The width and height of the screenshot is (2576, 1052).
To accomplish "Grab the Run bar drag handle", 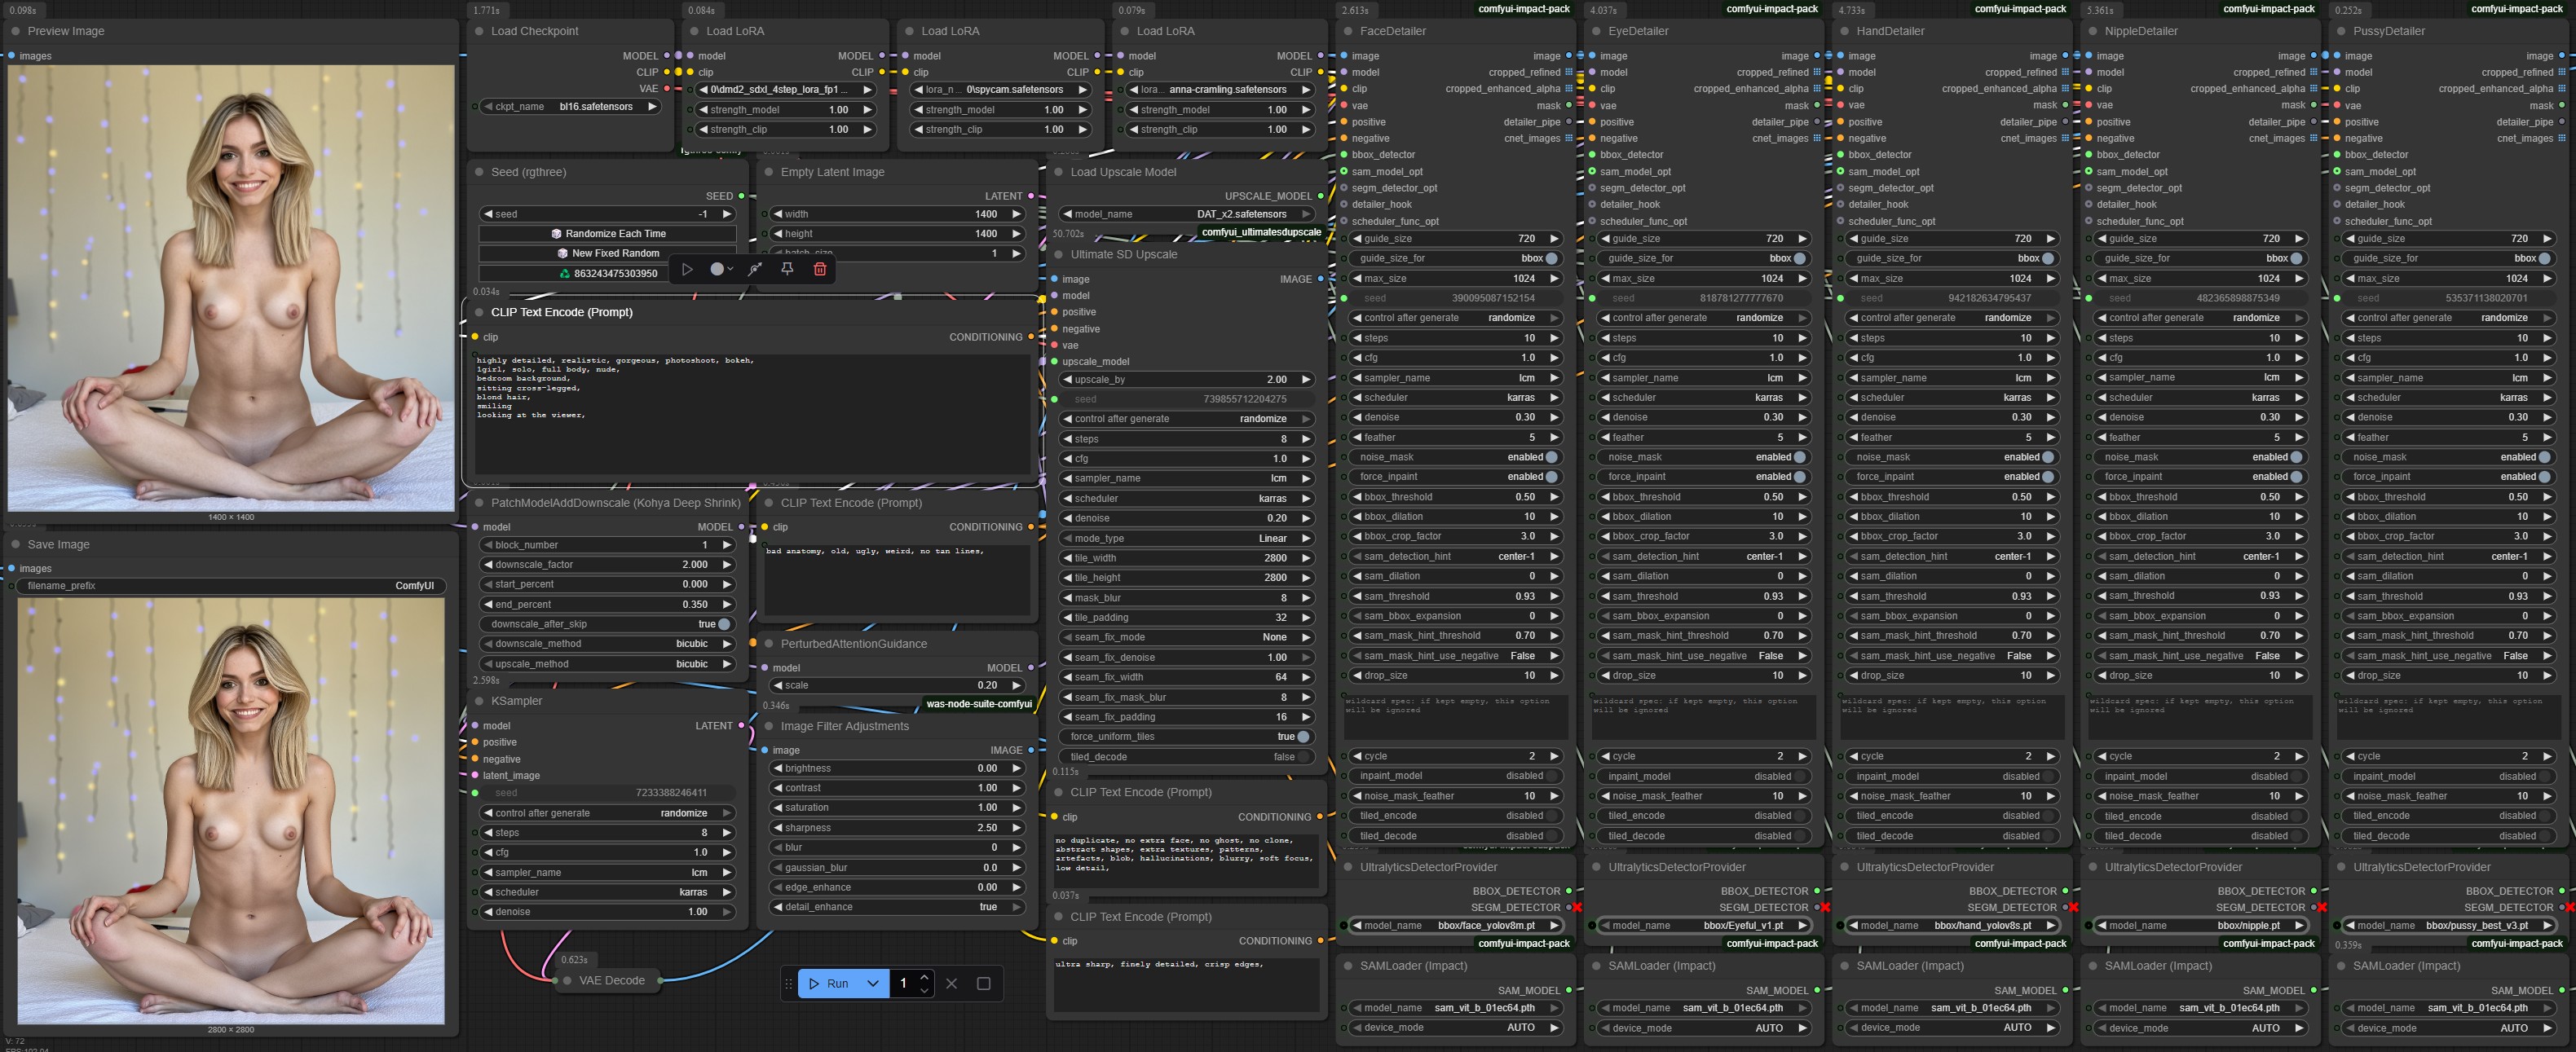I will click(x=788, y=983).
